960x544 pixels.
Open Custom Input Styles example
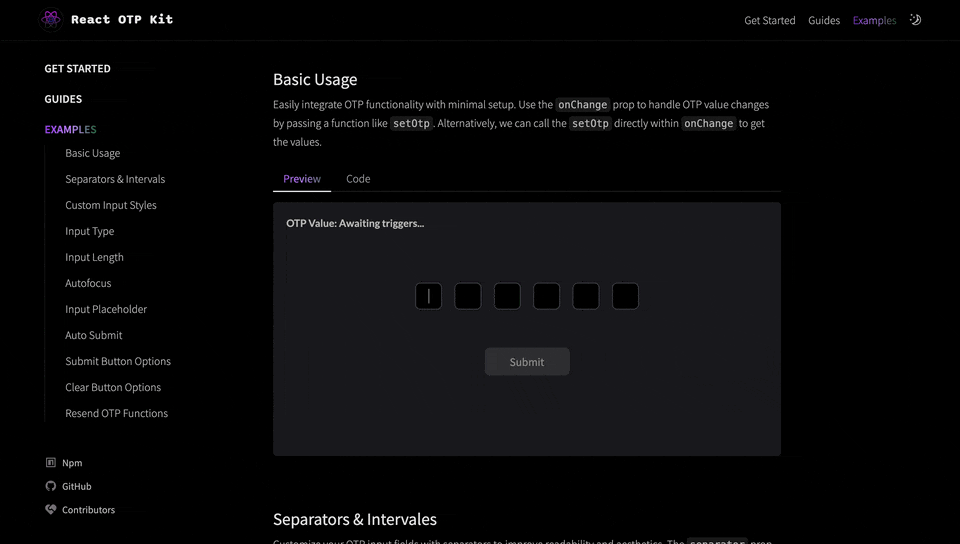pos(111,205)
